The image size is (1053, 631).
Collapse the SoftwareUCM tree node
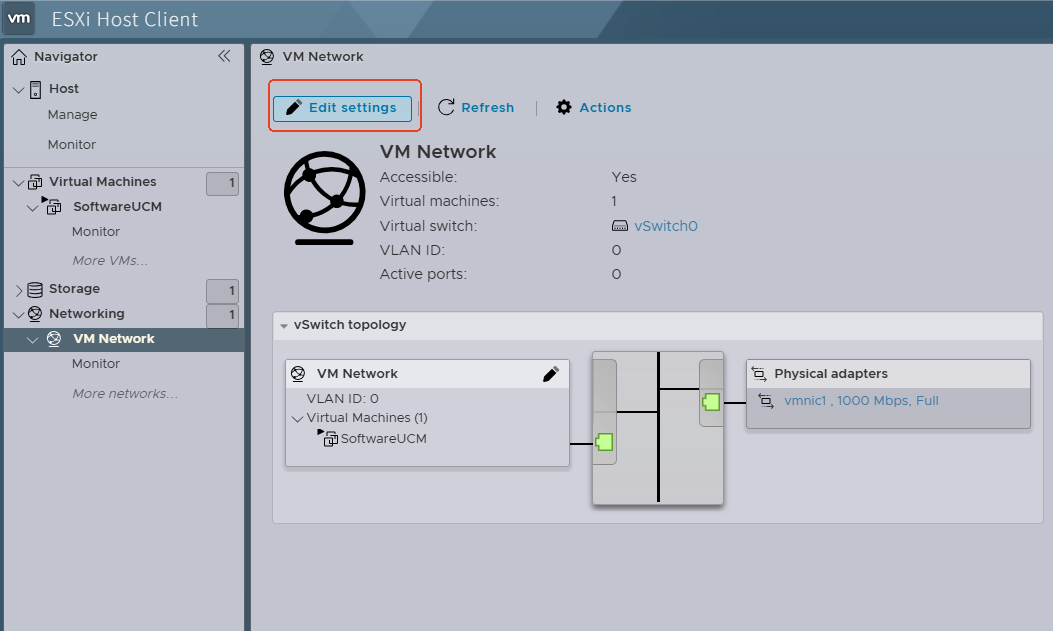point(32,207)
